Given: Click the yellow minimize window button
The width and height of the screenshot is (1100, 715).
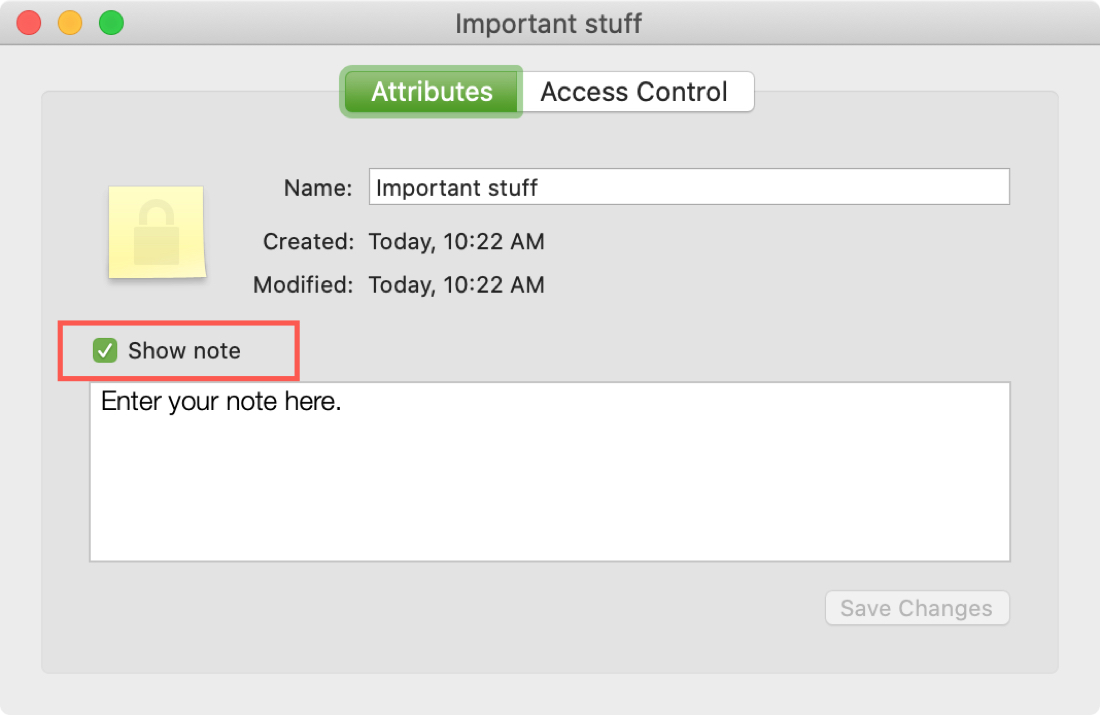Looking at the screenshot, I should pyautogui.click(x=69, y=22).
